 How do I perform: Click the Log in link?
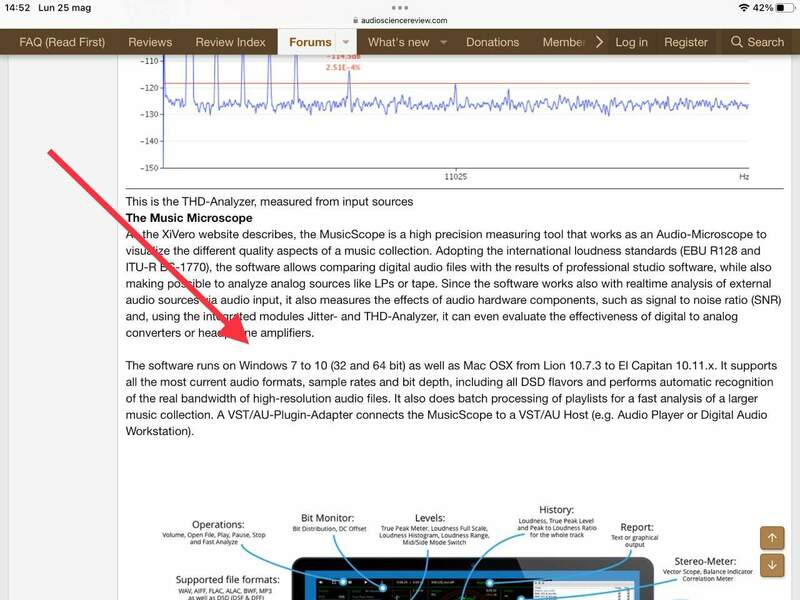631,42
